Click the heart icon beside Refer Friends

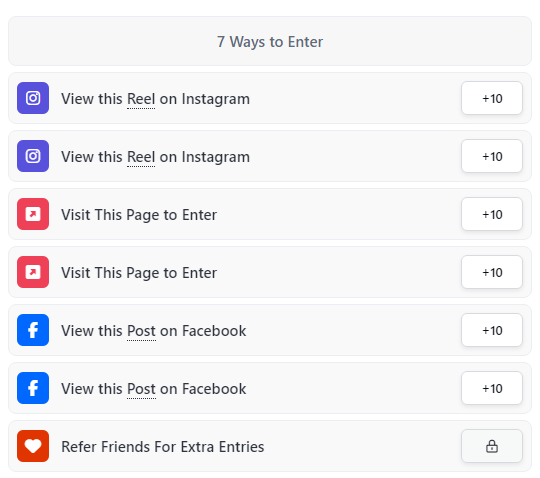(x=33, y=446)
